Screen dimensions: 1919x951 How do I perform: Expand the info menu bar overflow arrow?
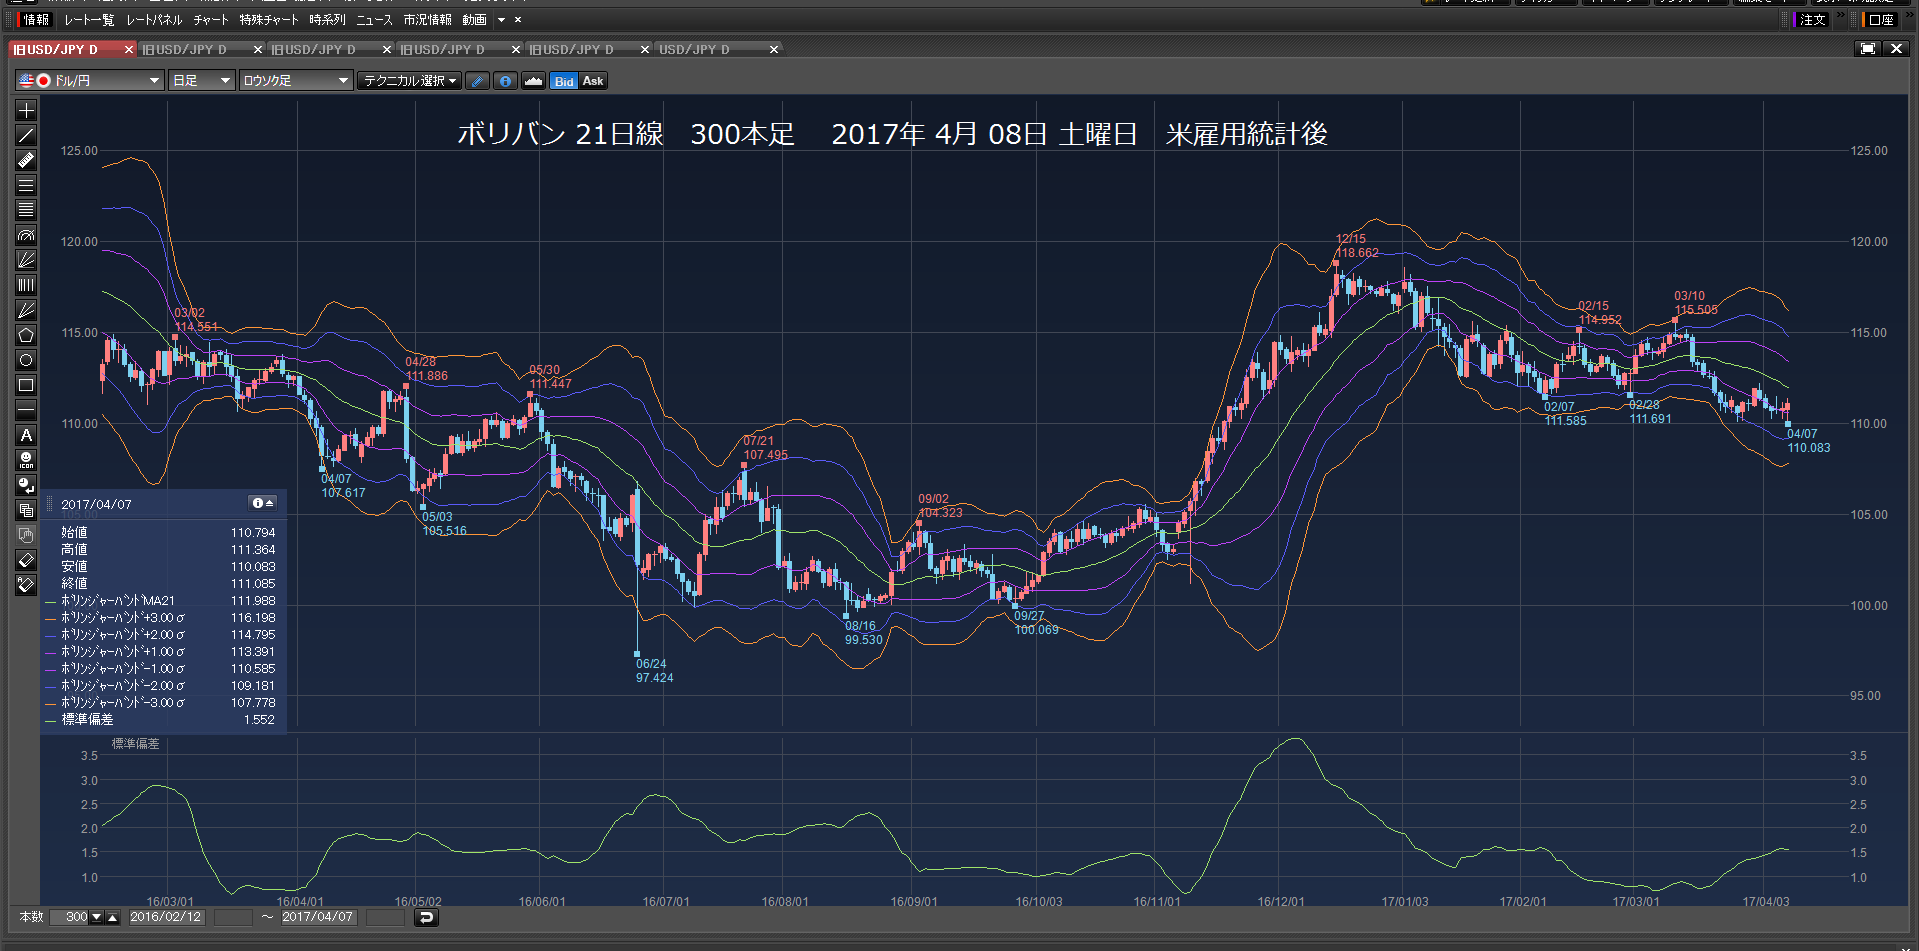501,20
